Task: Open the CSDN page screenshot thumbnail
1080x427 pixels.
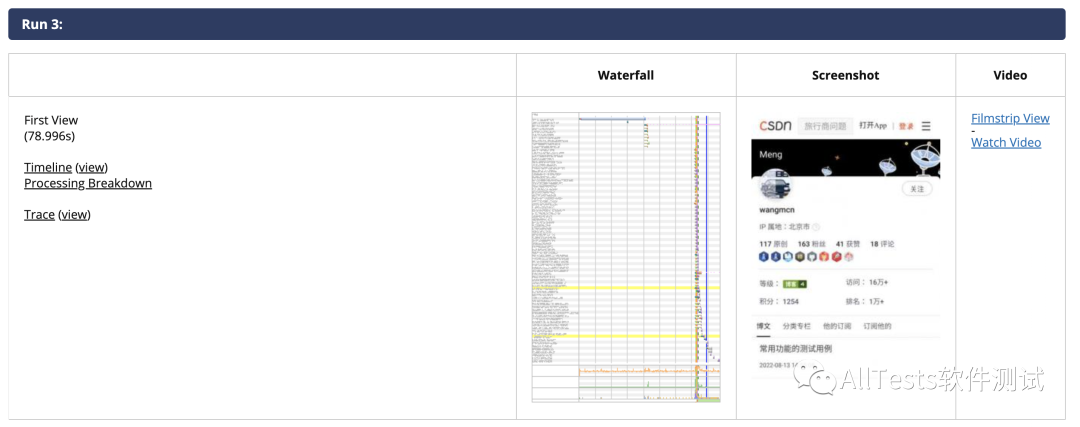Action: point(846,248)
